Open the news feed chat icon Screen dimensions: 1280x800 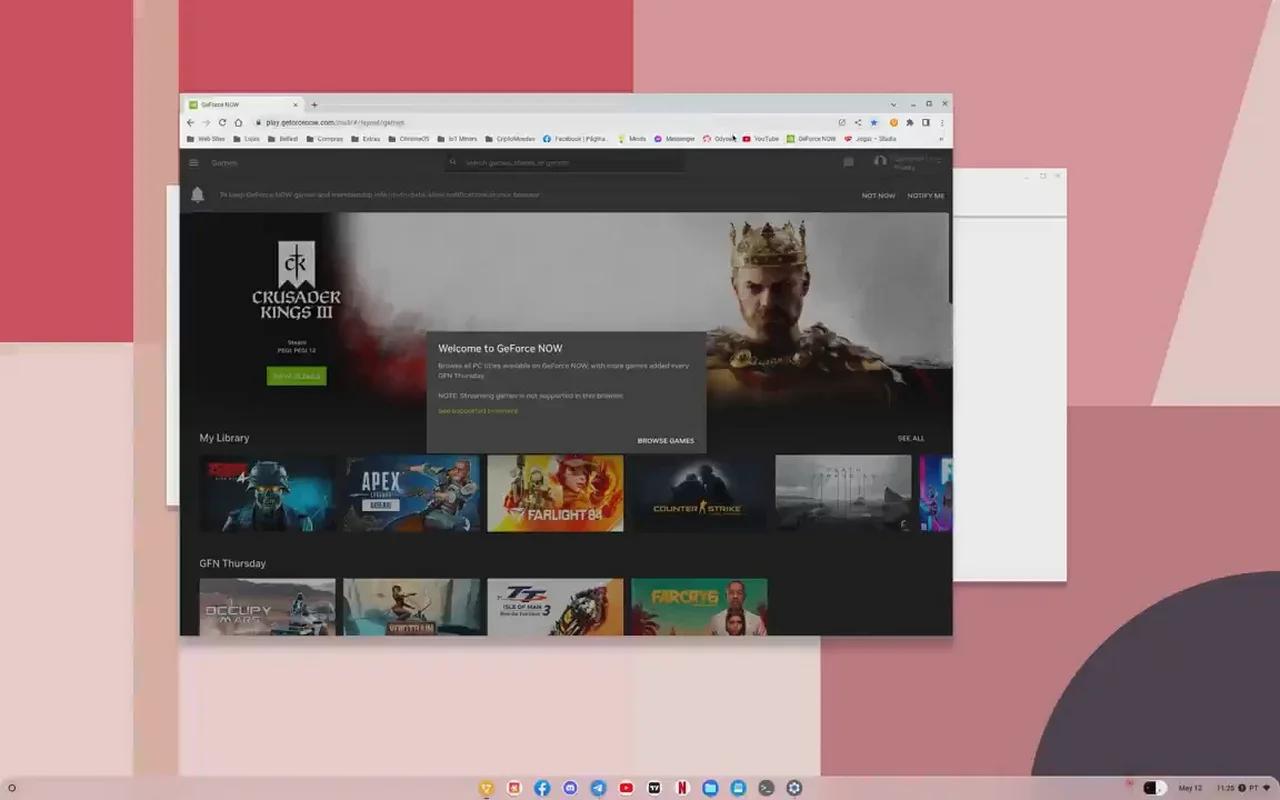pos(848,162)
